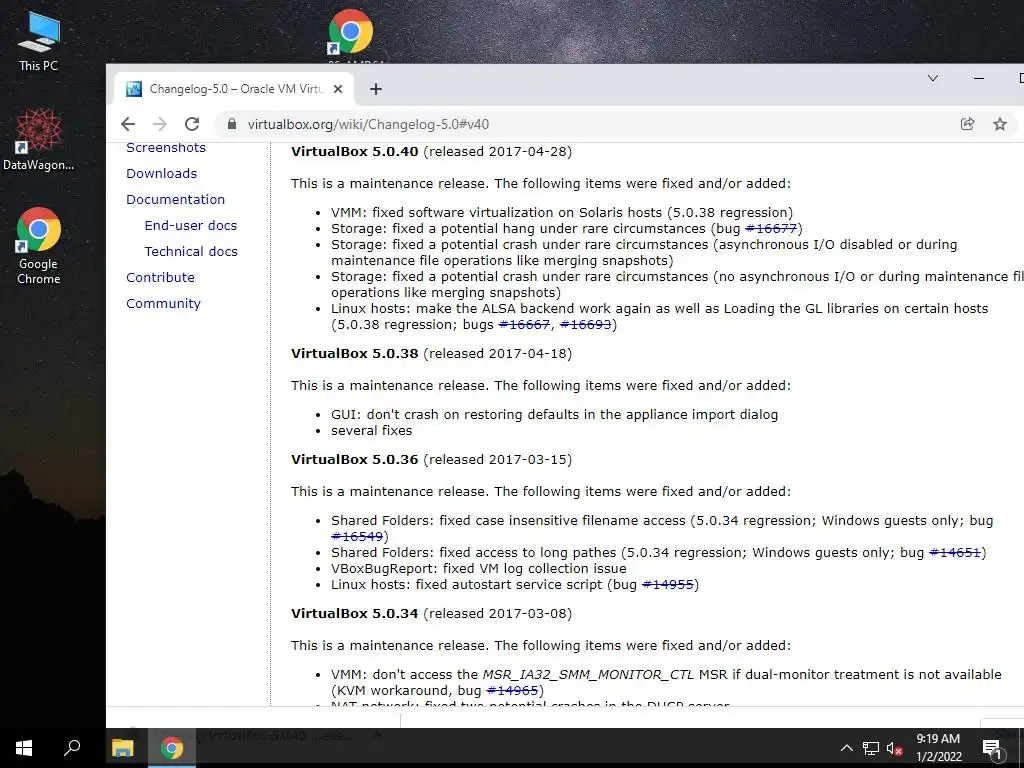The image size is (1024, 768).
Task: Open the clock showing 9:19 AM
Action: pos(938,748)
